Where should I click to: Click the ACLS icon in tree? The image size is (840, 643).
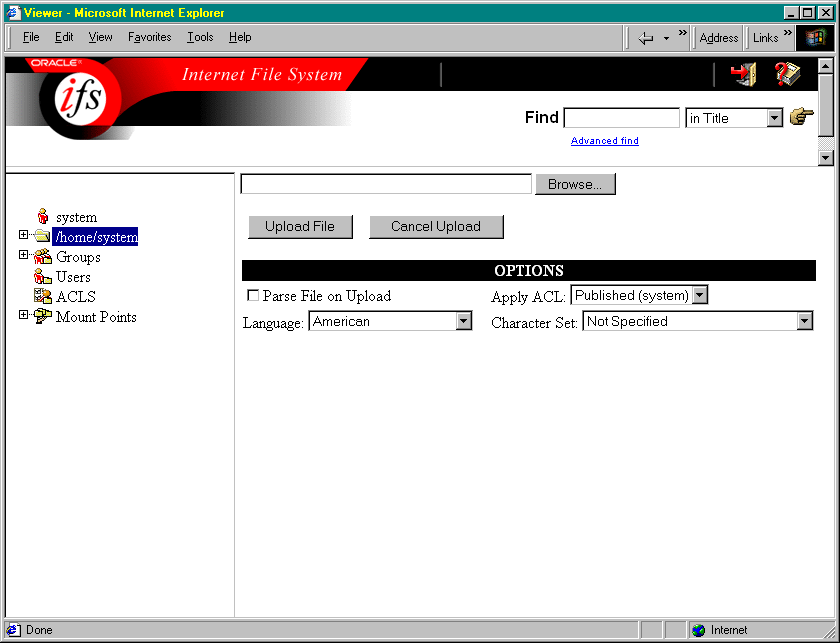click(42, 296)
